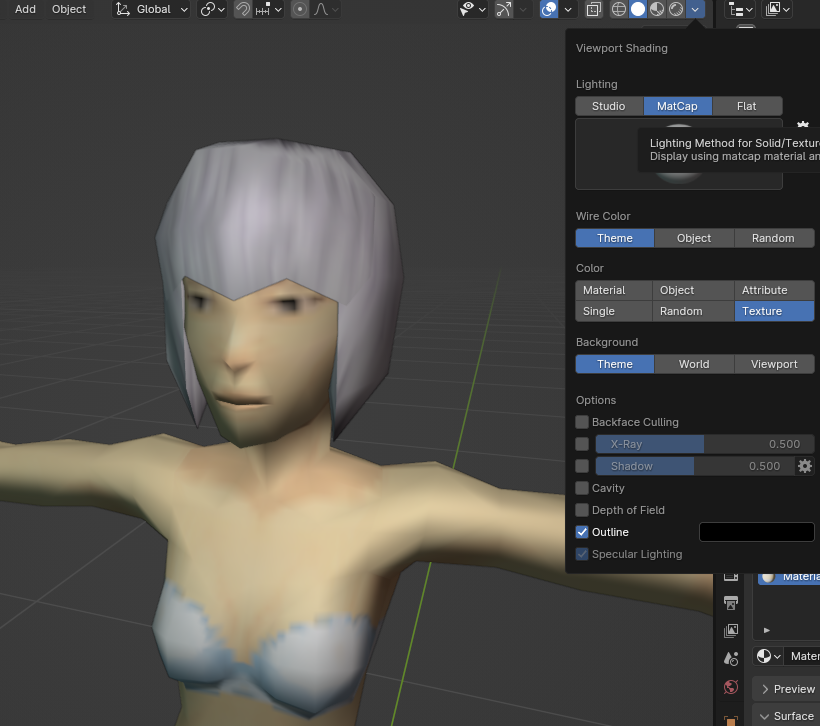The width and height of the screenshot is (820, 726).
Task: Toggle X-Ray view in header
Action: 593,9
